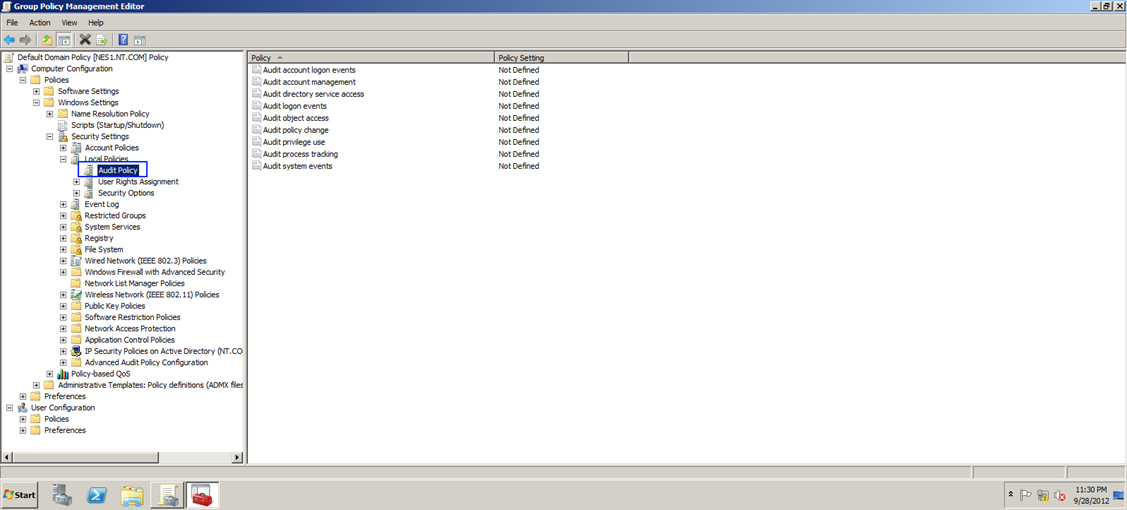Open Windows Explorer from taskbar
This screenshot has height=510, width=1127.
132,495
